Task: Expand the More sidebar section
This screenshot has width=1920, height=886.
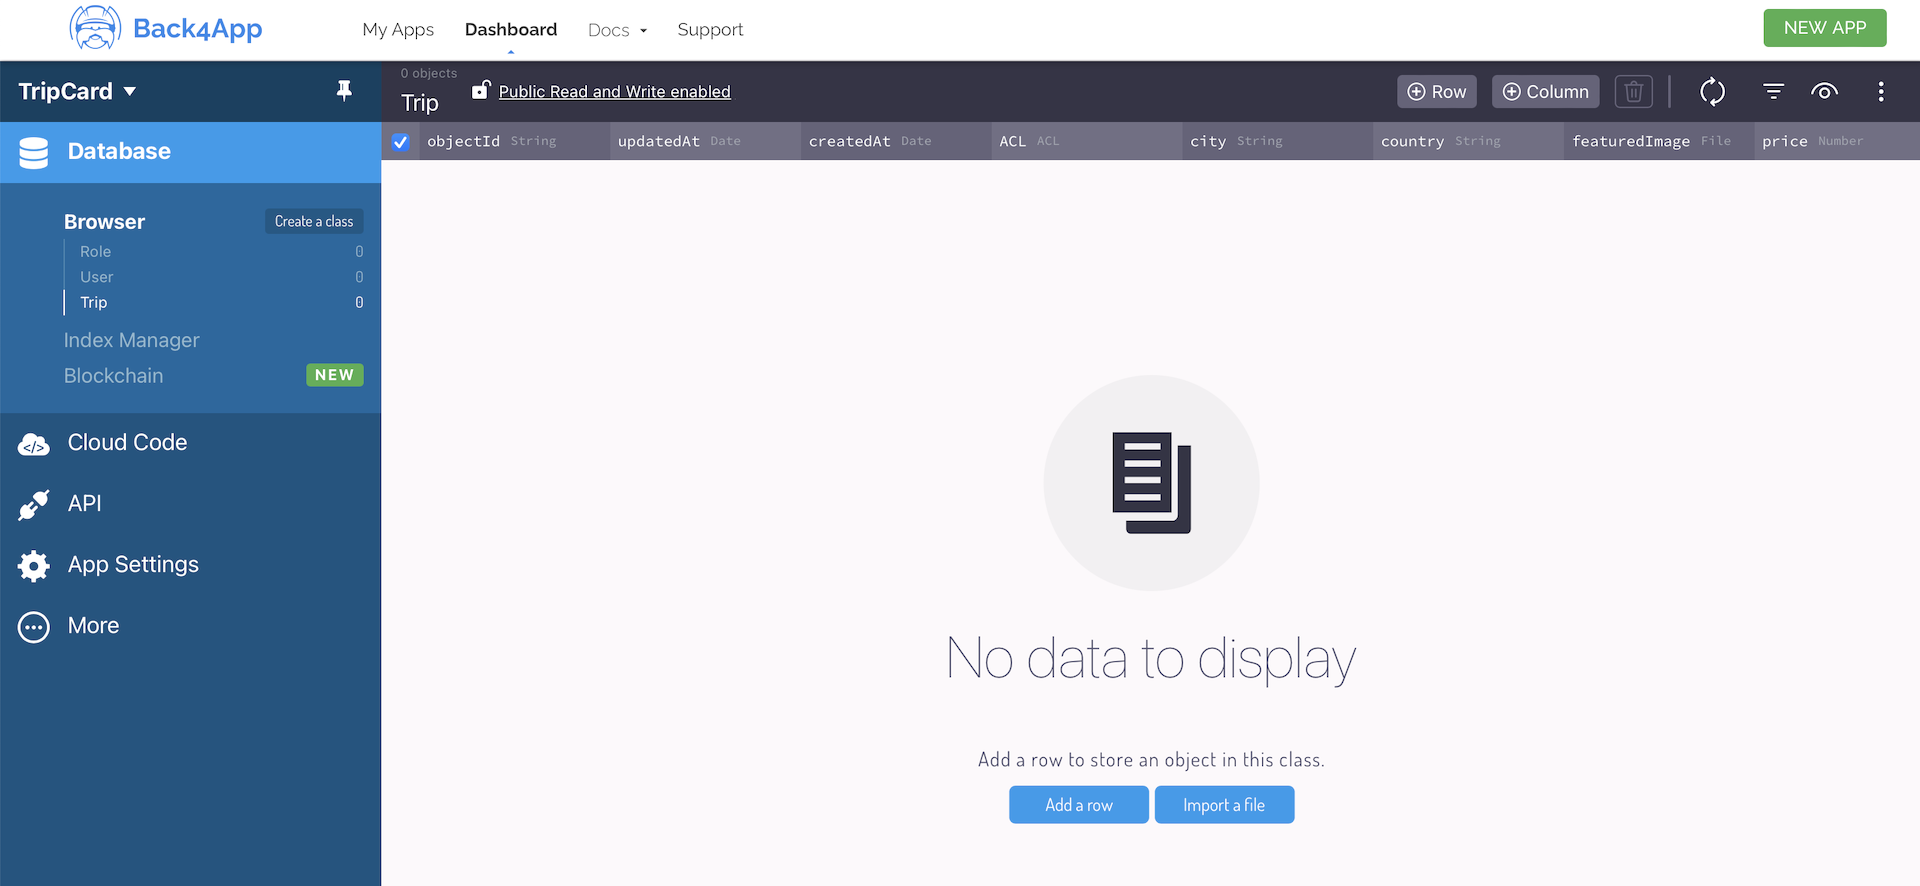Action: point(93,626)
